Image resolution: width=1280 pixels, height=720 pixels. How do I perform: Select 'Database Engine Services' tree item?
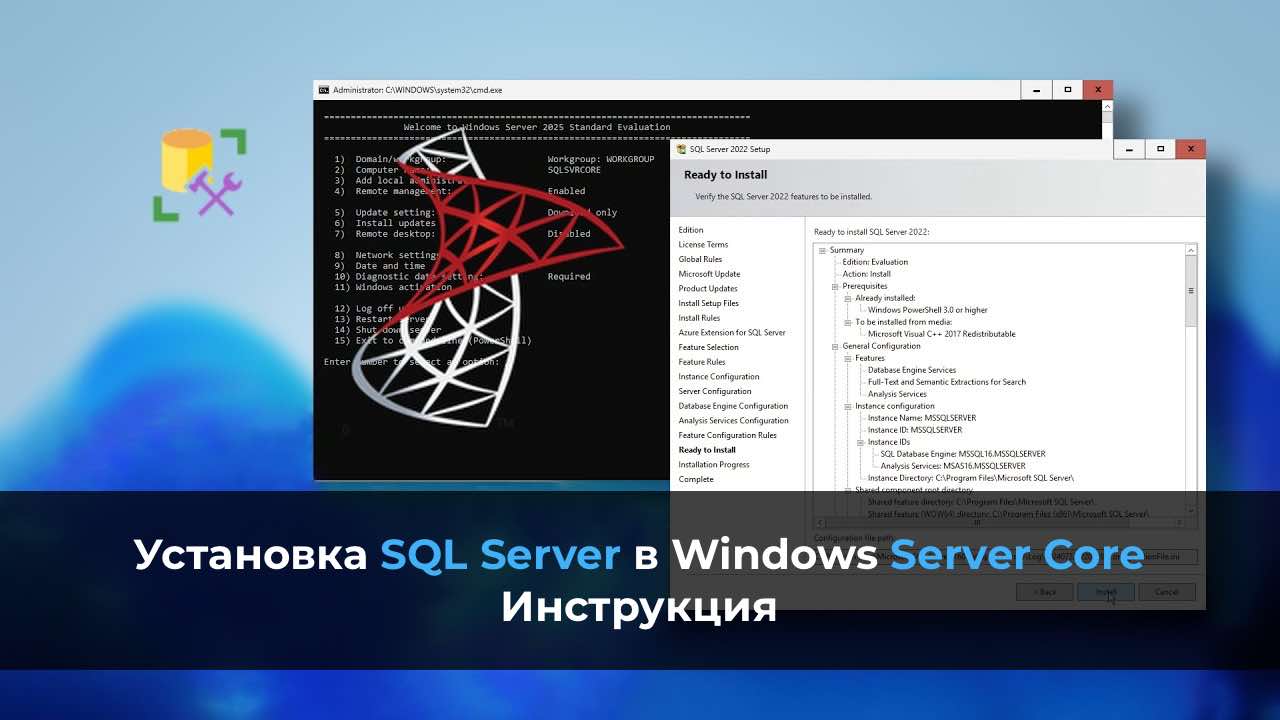(x=912, y=370)
